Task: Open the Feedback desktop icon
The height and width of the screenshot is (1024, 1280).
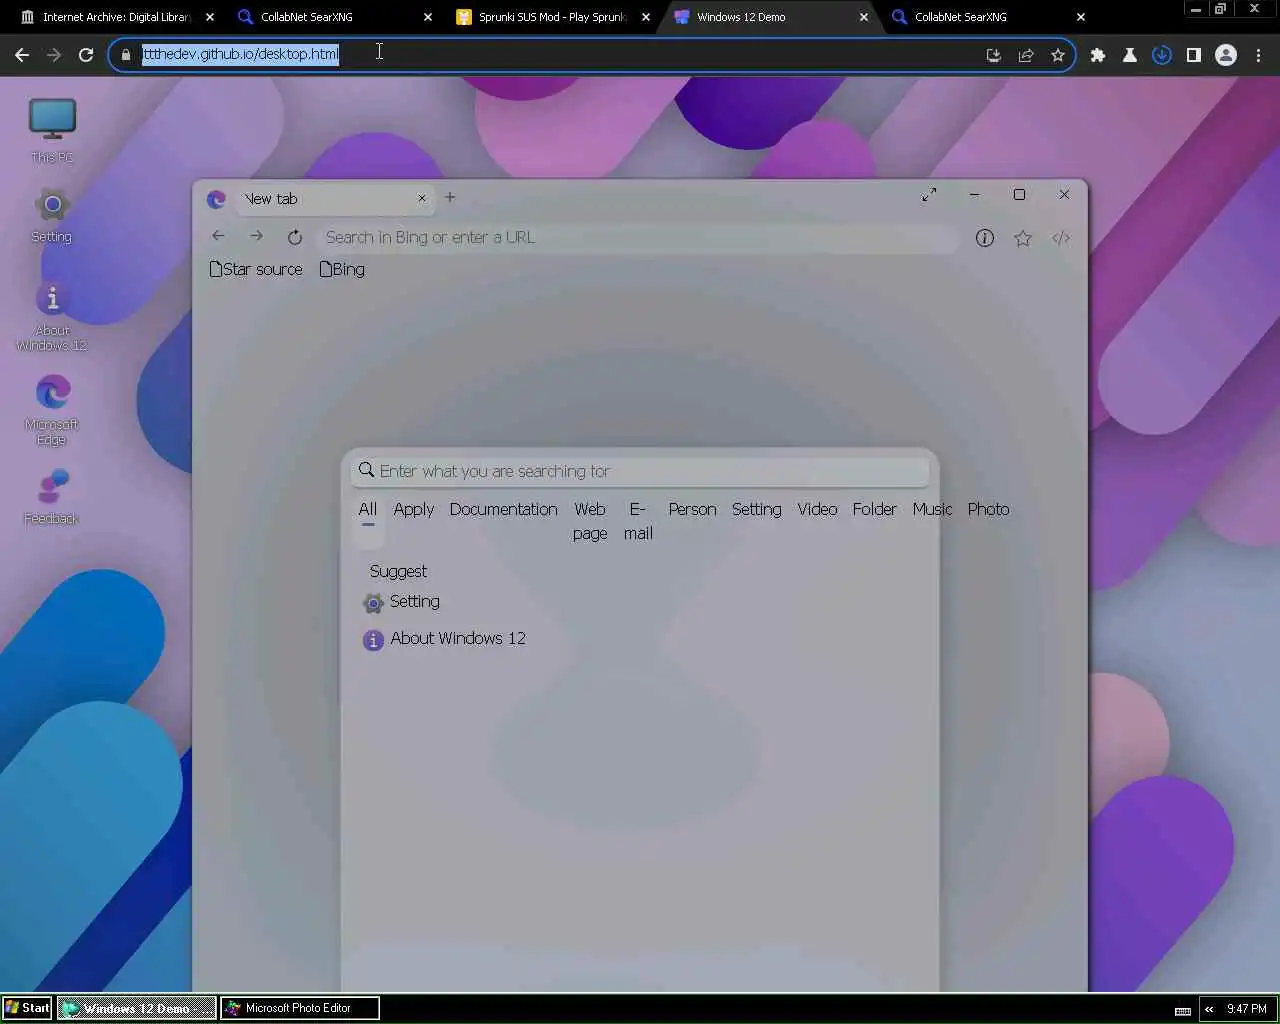Action: coord(52,496)
